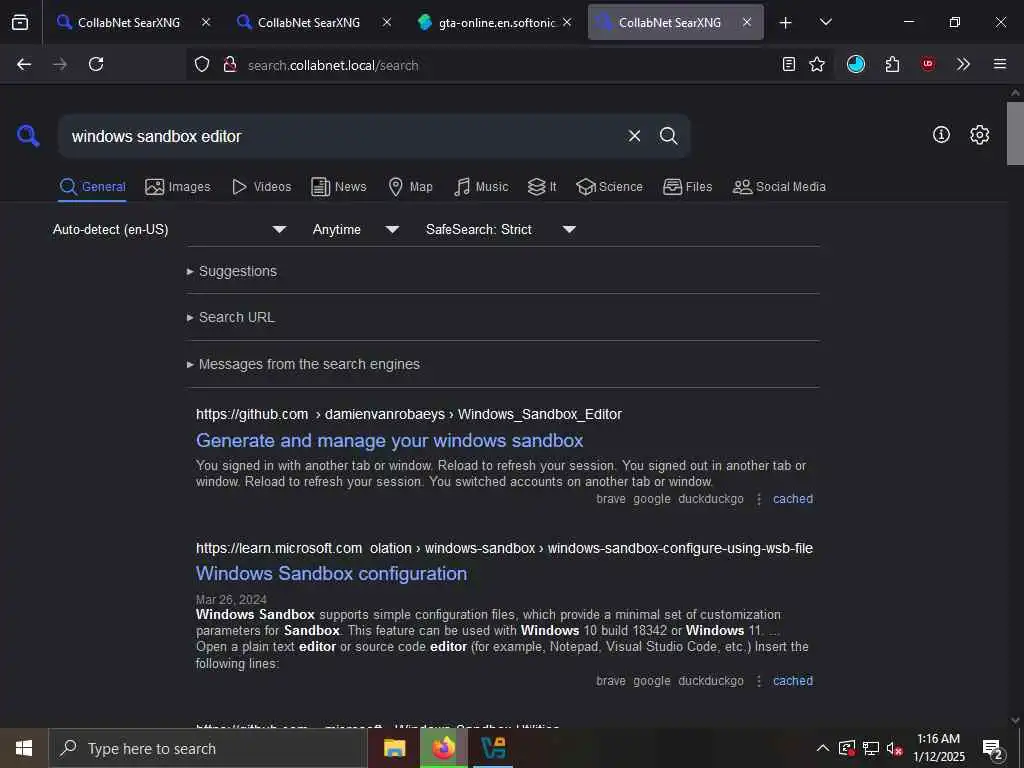This screenshot has height=768, width=1024.
Task: Go back with the browser back arrow
Action: tap(24, 64)
